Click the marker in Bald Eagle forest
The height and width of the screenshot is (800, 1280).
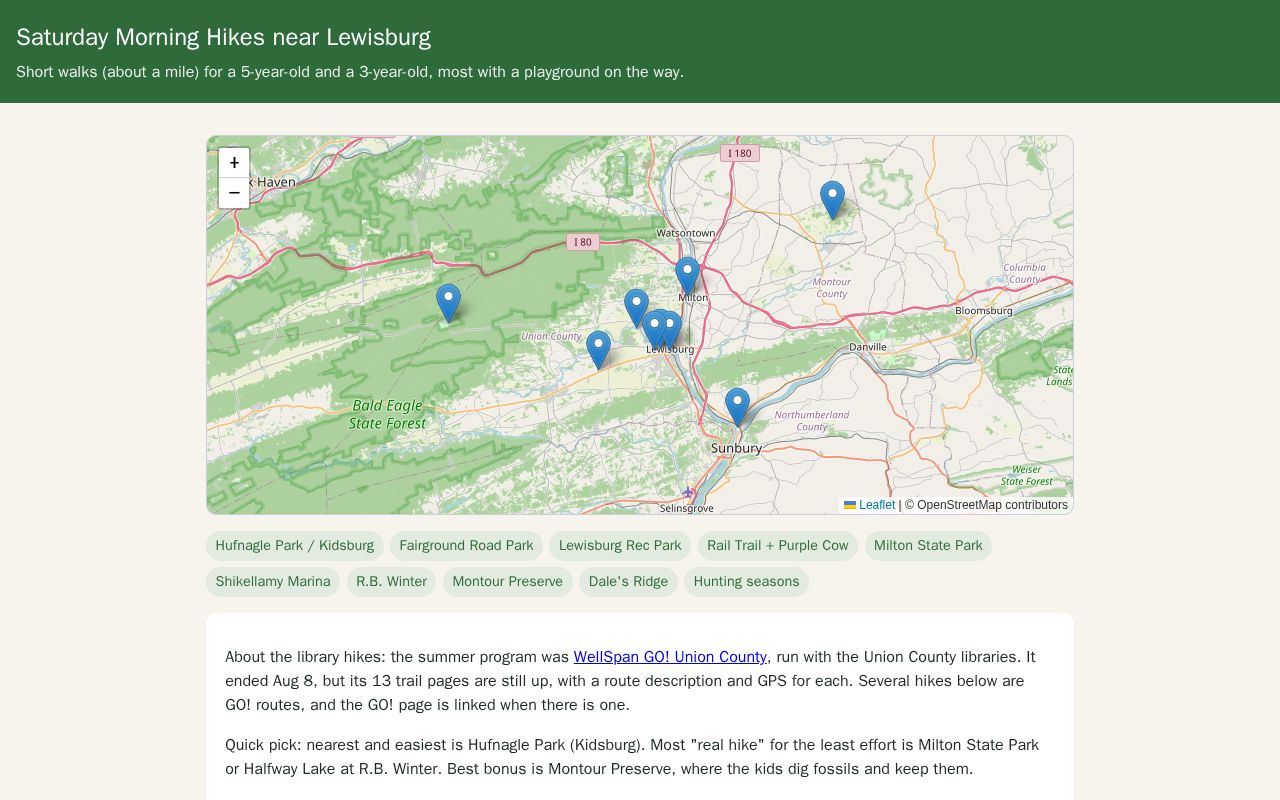coord(448,303)
